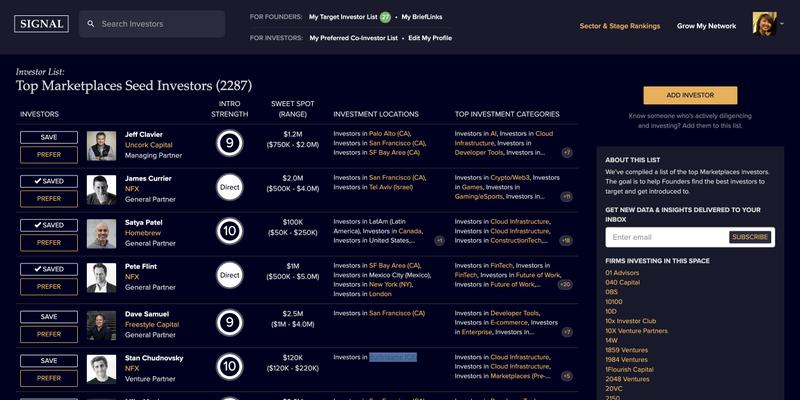Expand +5 categories for Stan Chudnovsky
This screenshot has height=400, width=800.
pyautogui.click(x=567, y=376)
